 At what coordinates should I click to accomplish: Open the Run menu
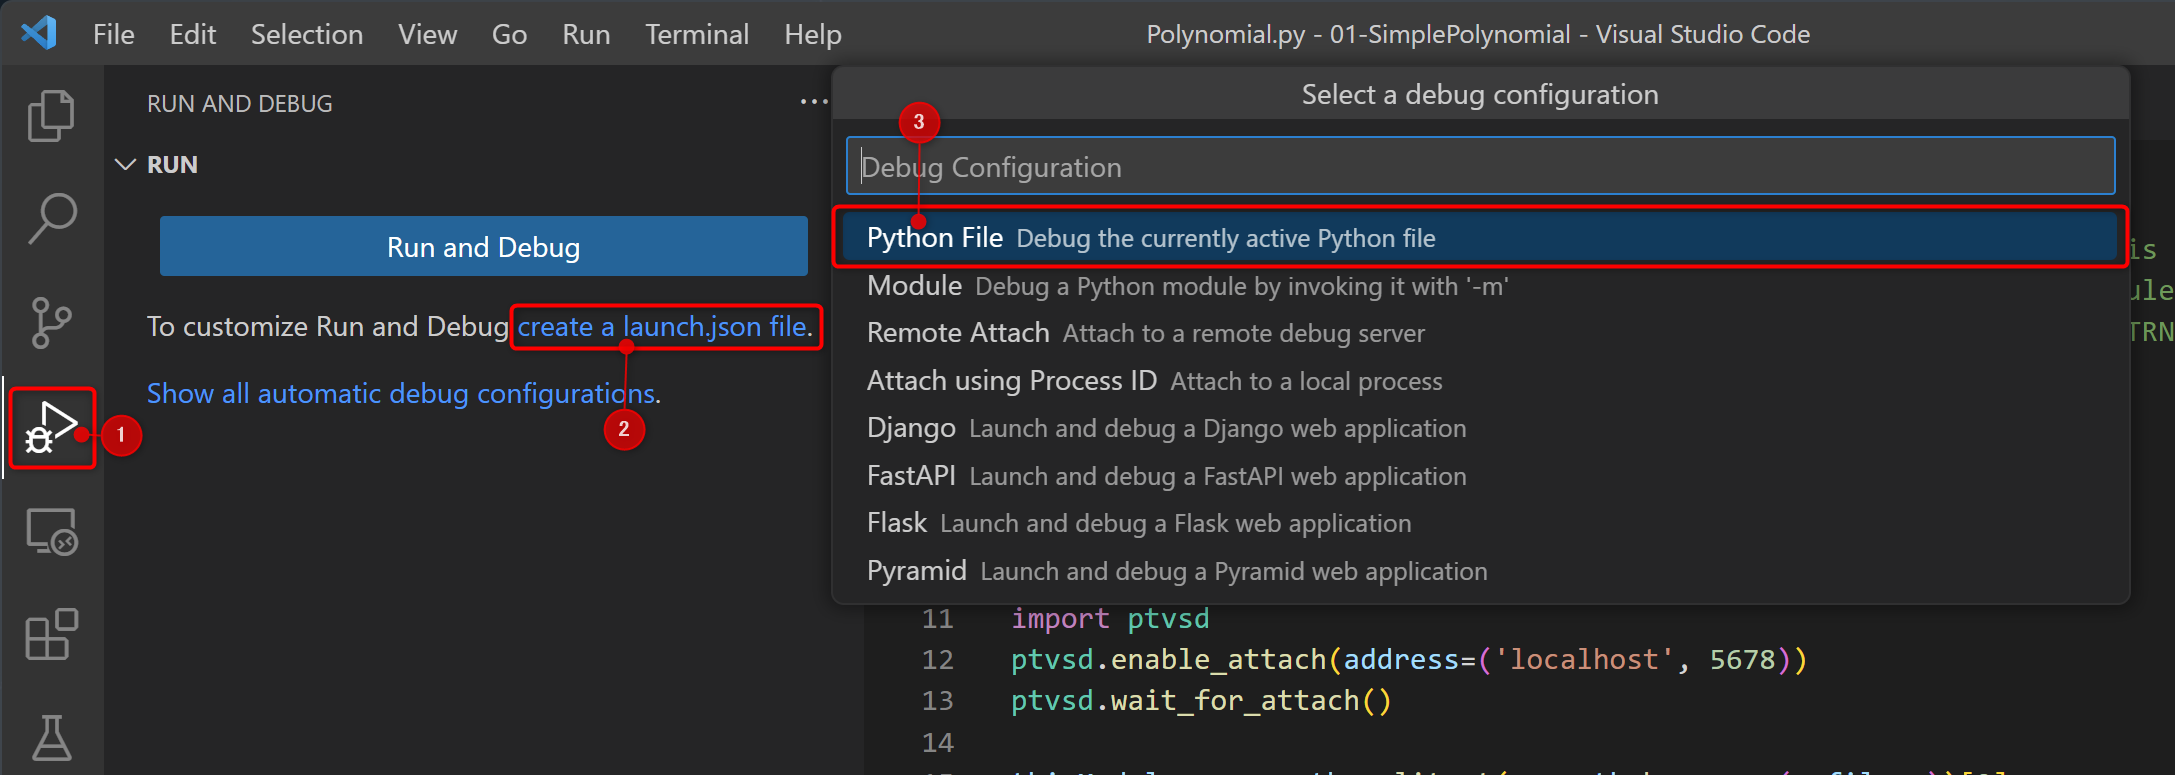tap(586, 34)
